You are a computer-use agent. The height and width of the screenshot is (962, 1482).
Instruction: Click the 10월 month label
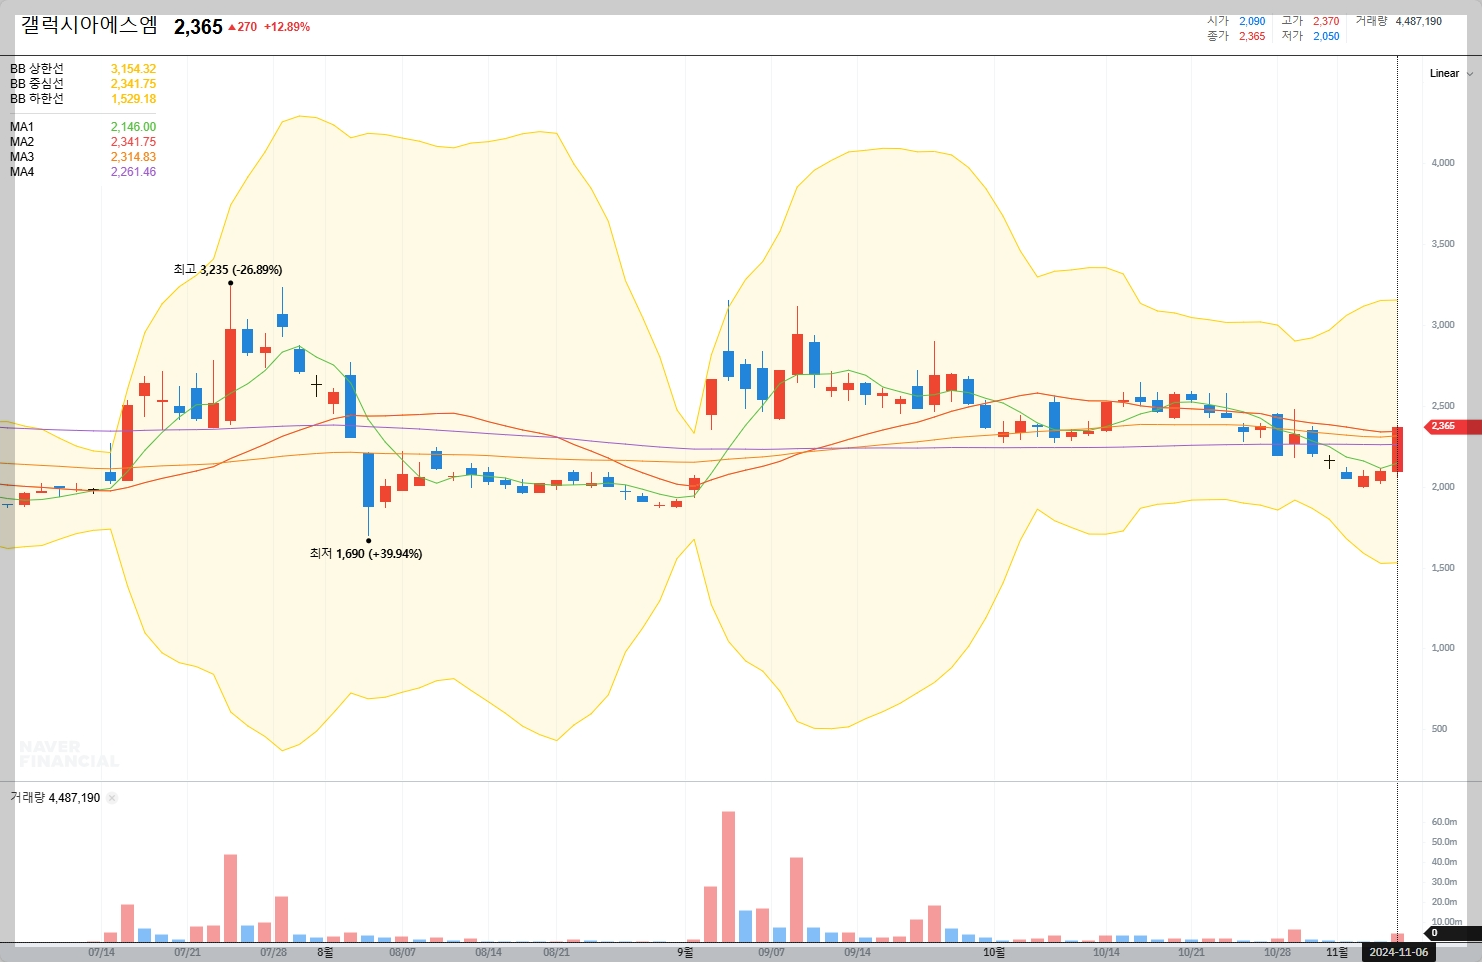pos(993,952)
